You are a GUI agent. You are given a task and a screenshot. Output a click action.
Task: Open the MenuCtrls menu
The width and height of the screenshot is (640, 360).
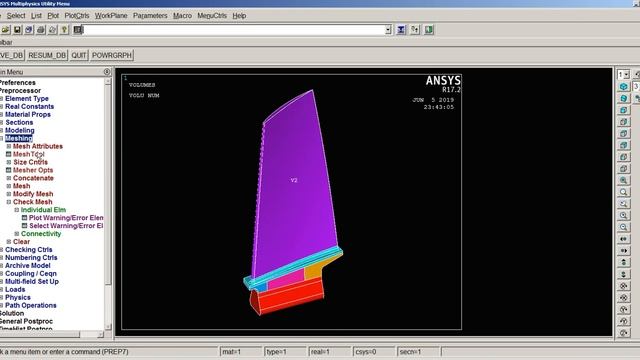coord(212,16)
